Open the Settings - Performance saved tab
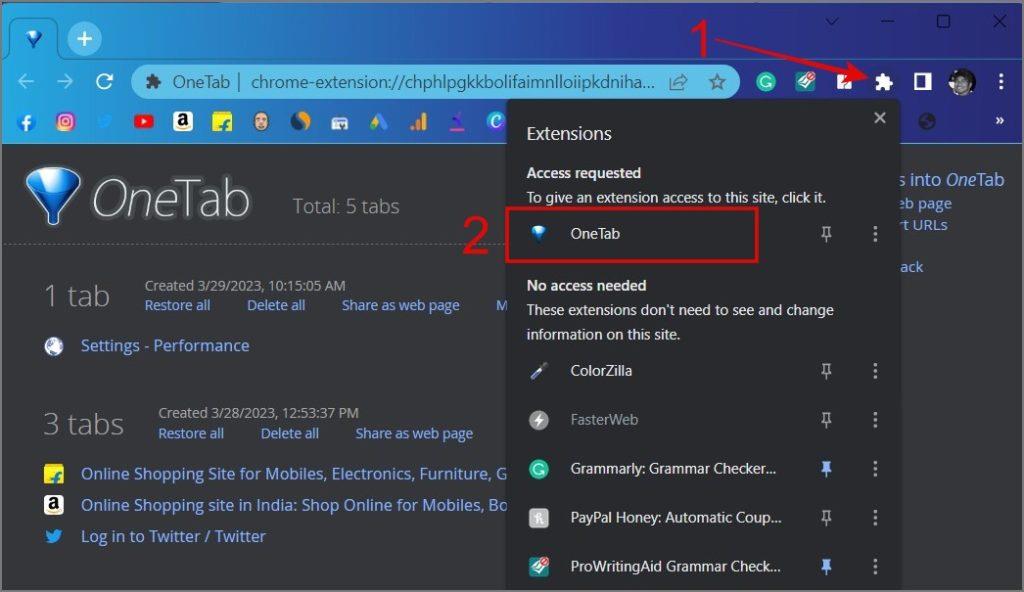The width and height of the screenshot is (1024, 592). 165,346
